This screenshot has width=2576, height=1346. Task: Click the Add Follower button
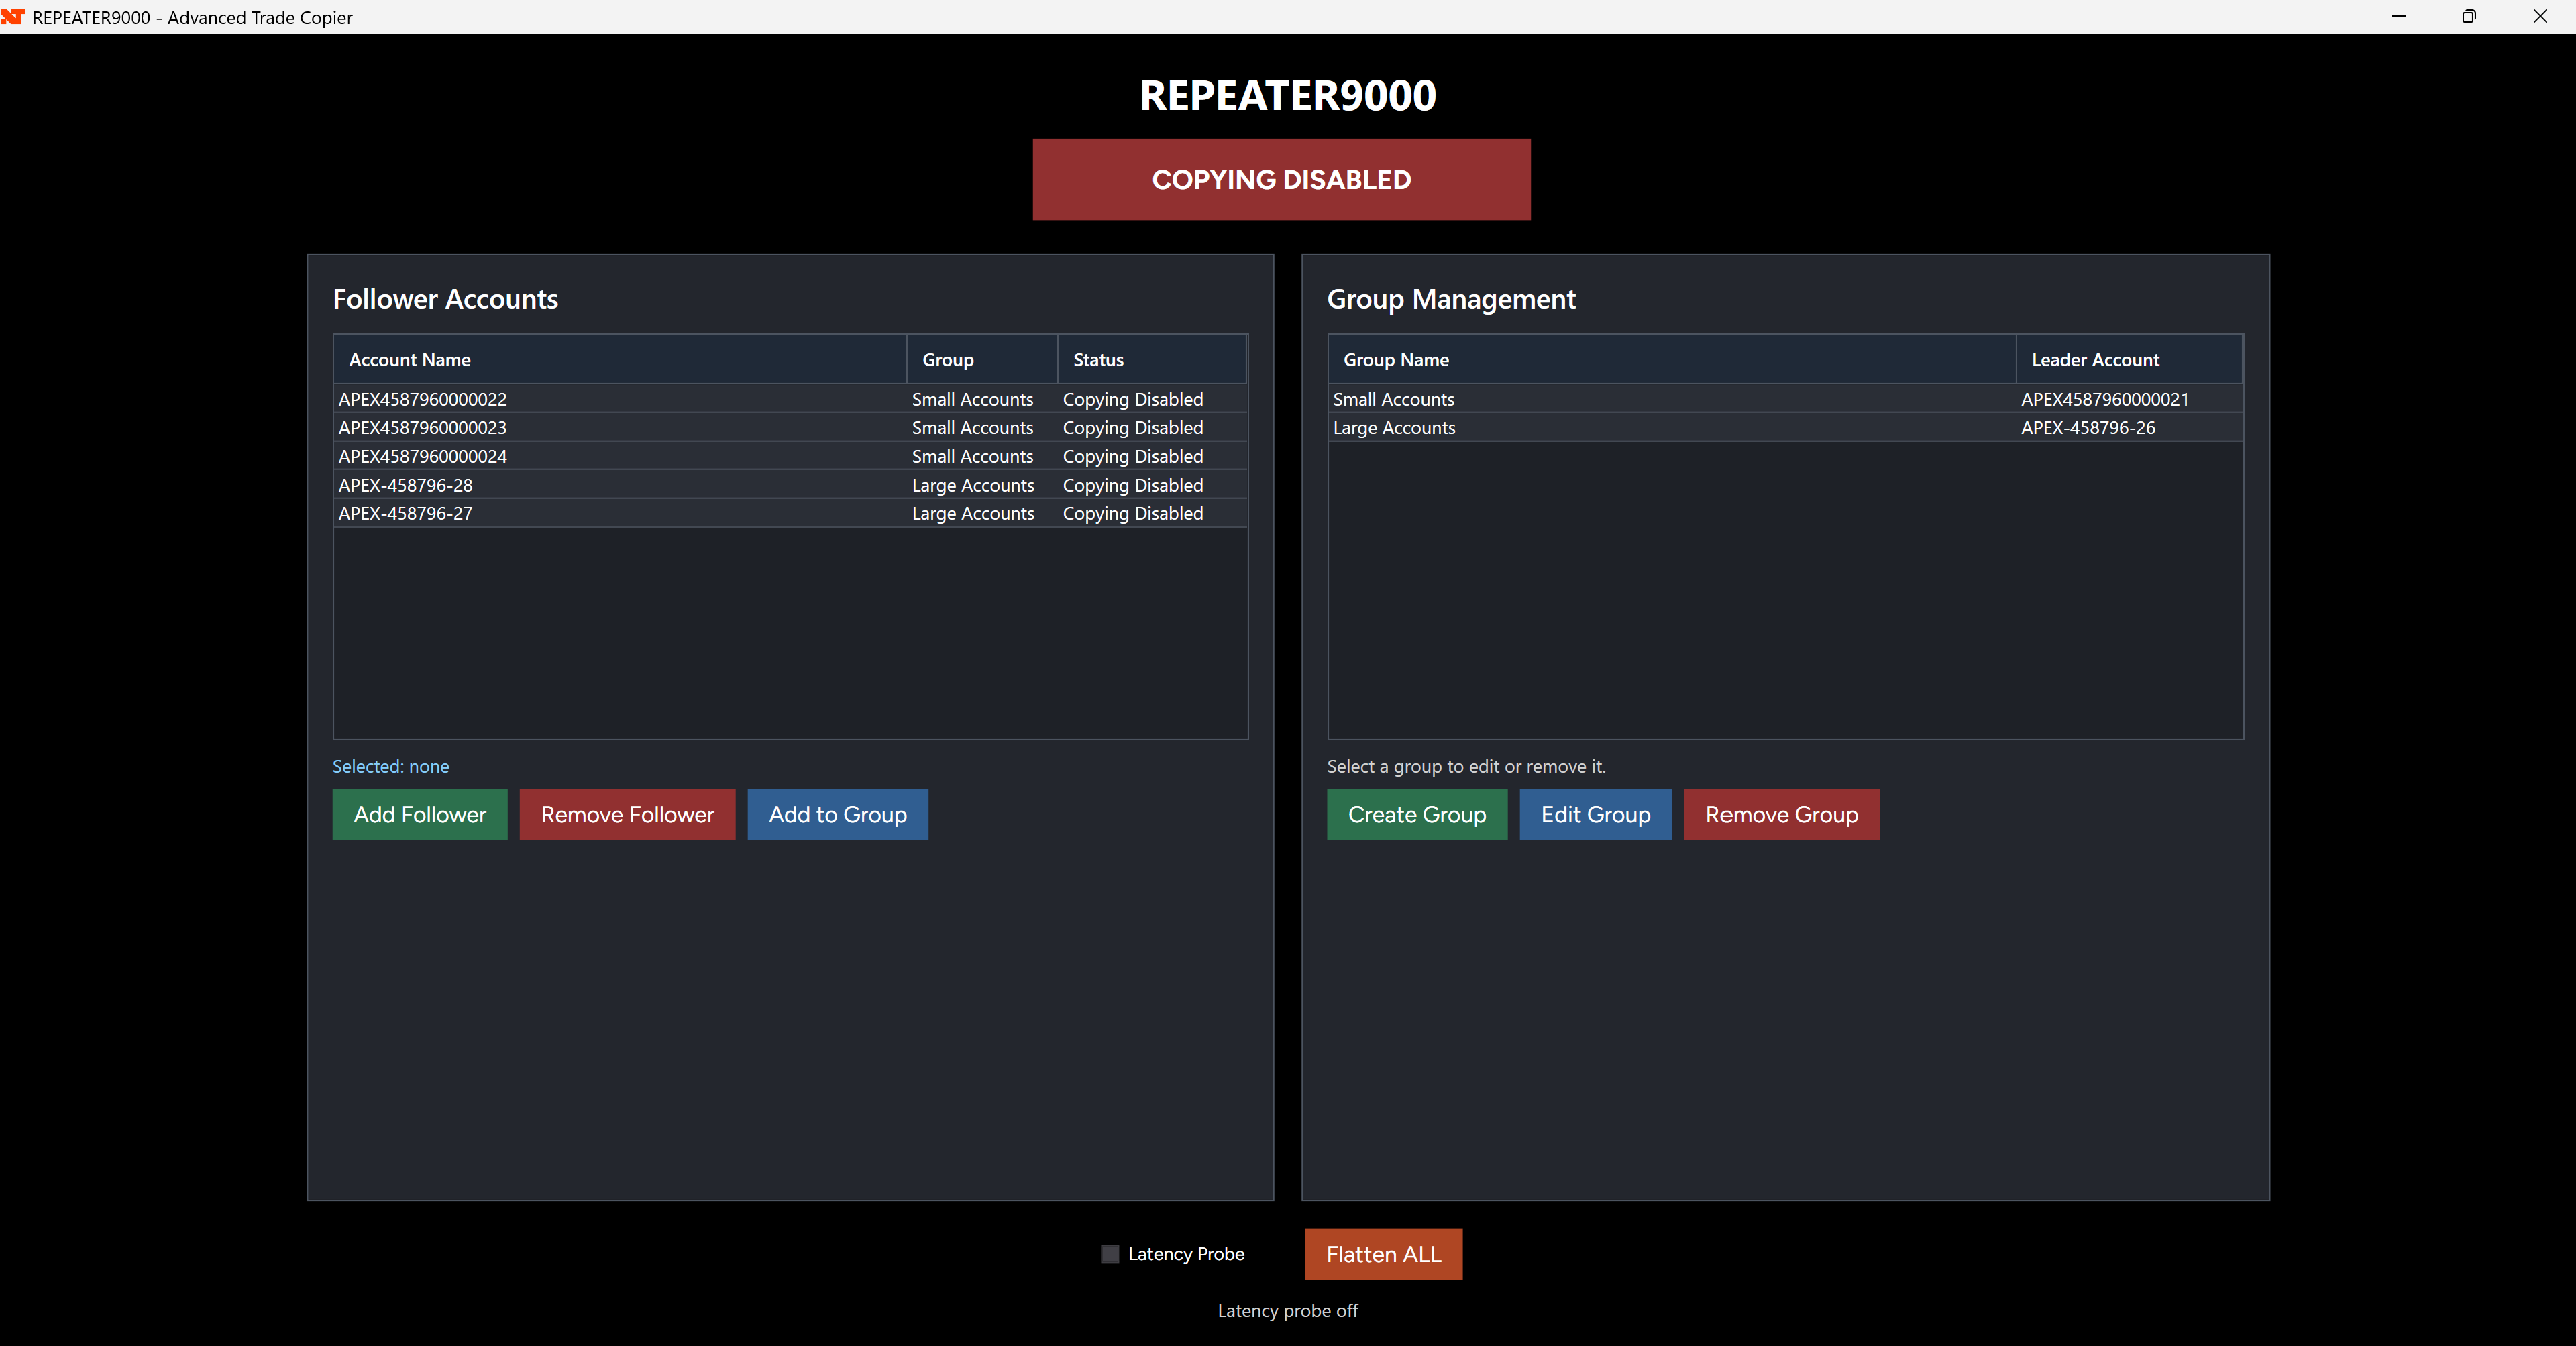pyautogui.click(x=420, y=815)
